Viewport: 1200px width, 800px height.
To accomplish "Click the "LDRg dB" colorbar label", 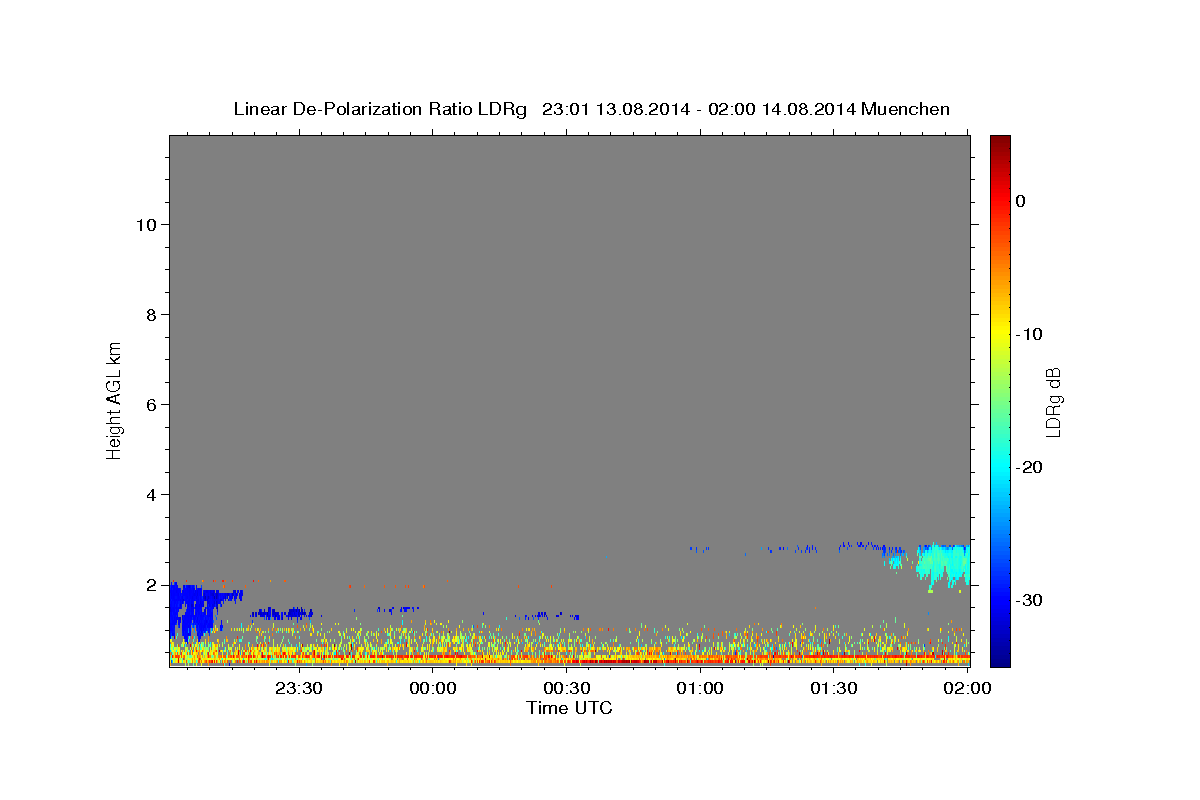I will pos(1053,402).
